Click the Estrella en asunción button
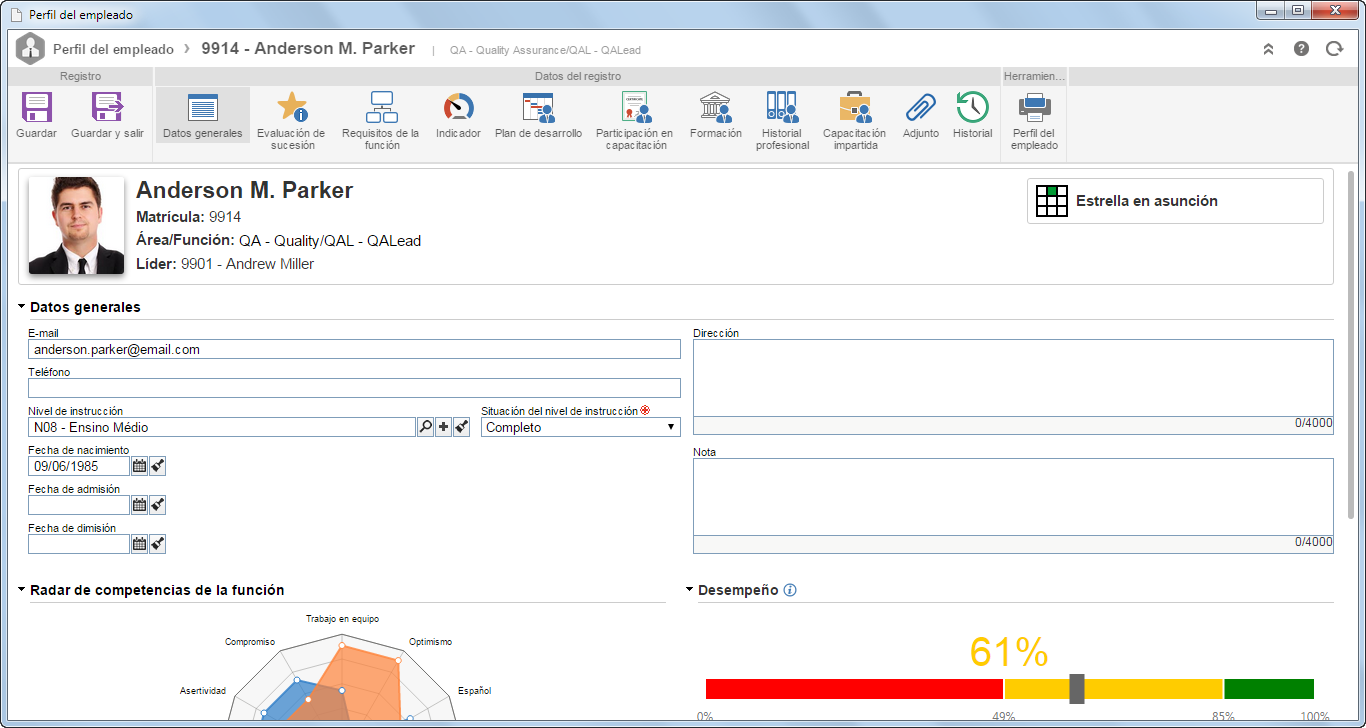The height and width of the screenshot is (728, 1366). 1175,201
